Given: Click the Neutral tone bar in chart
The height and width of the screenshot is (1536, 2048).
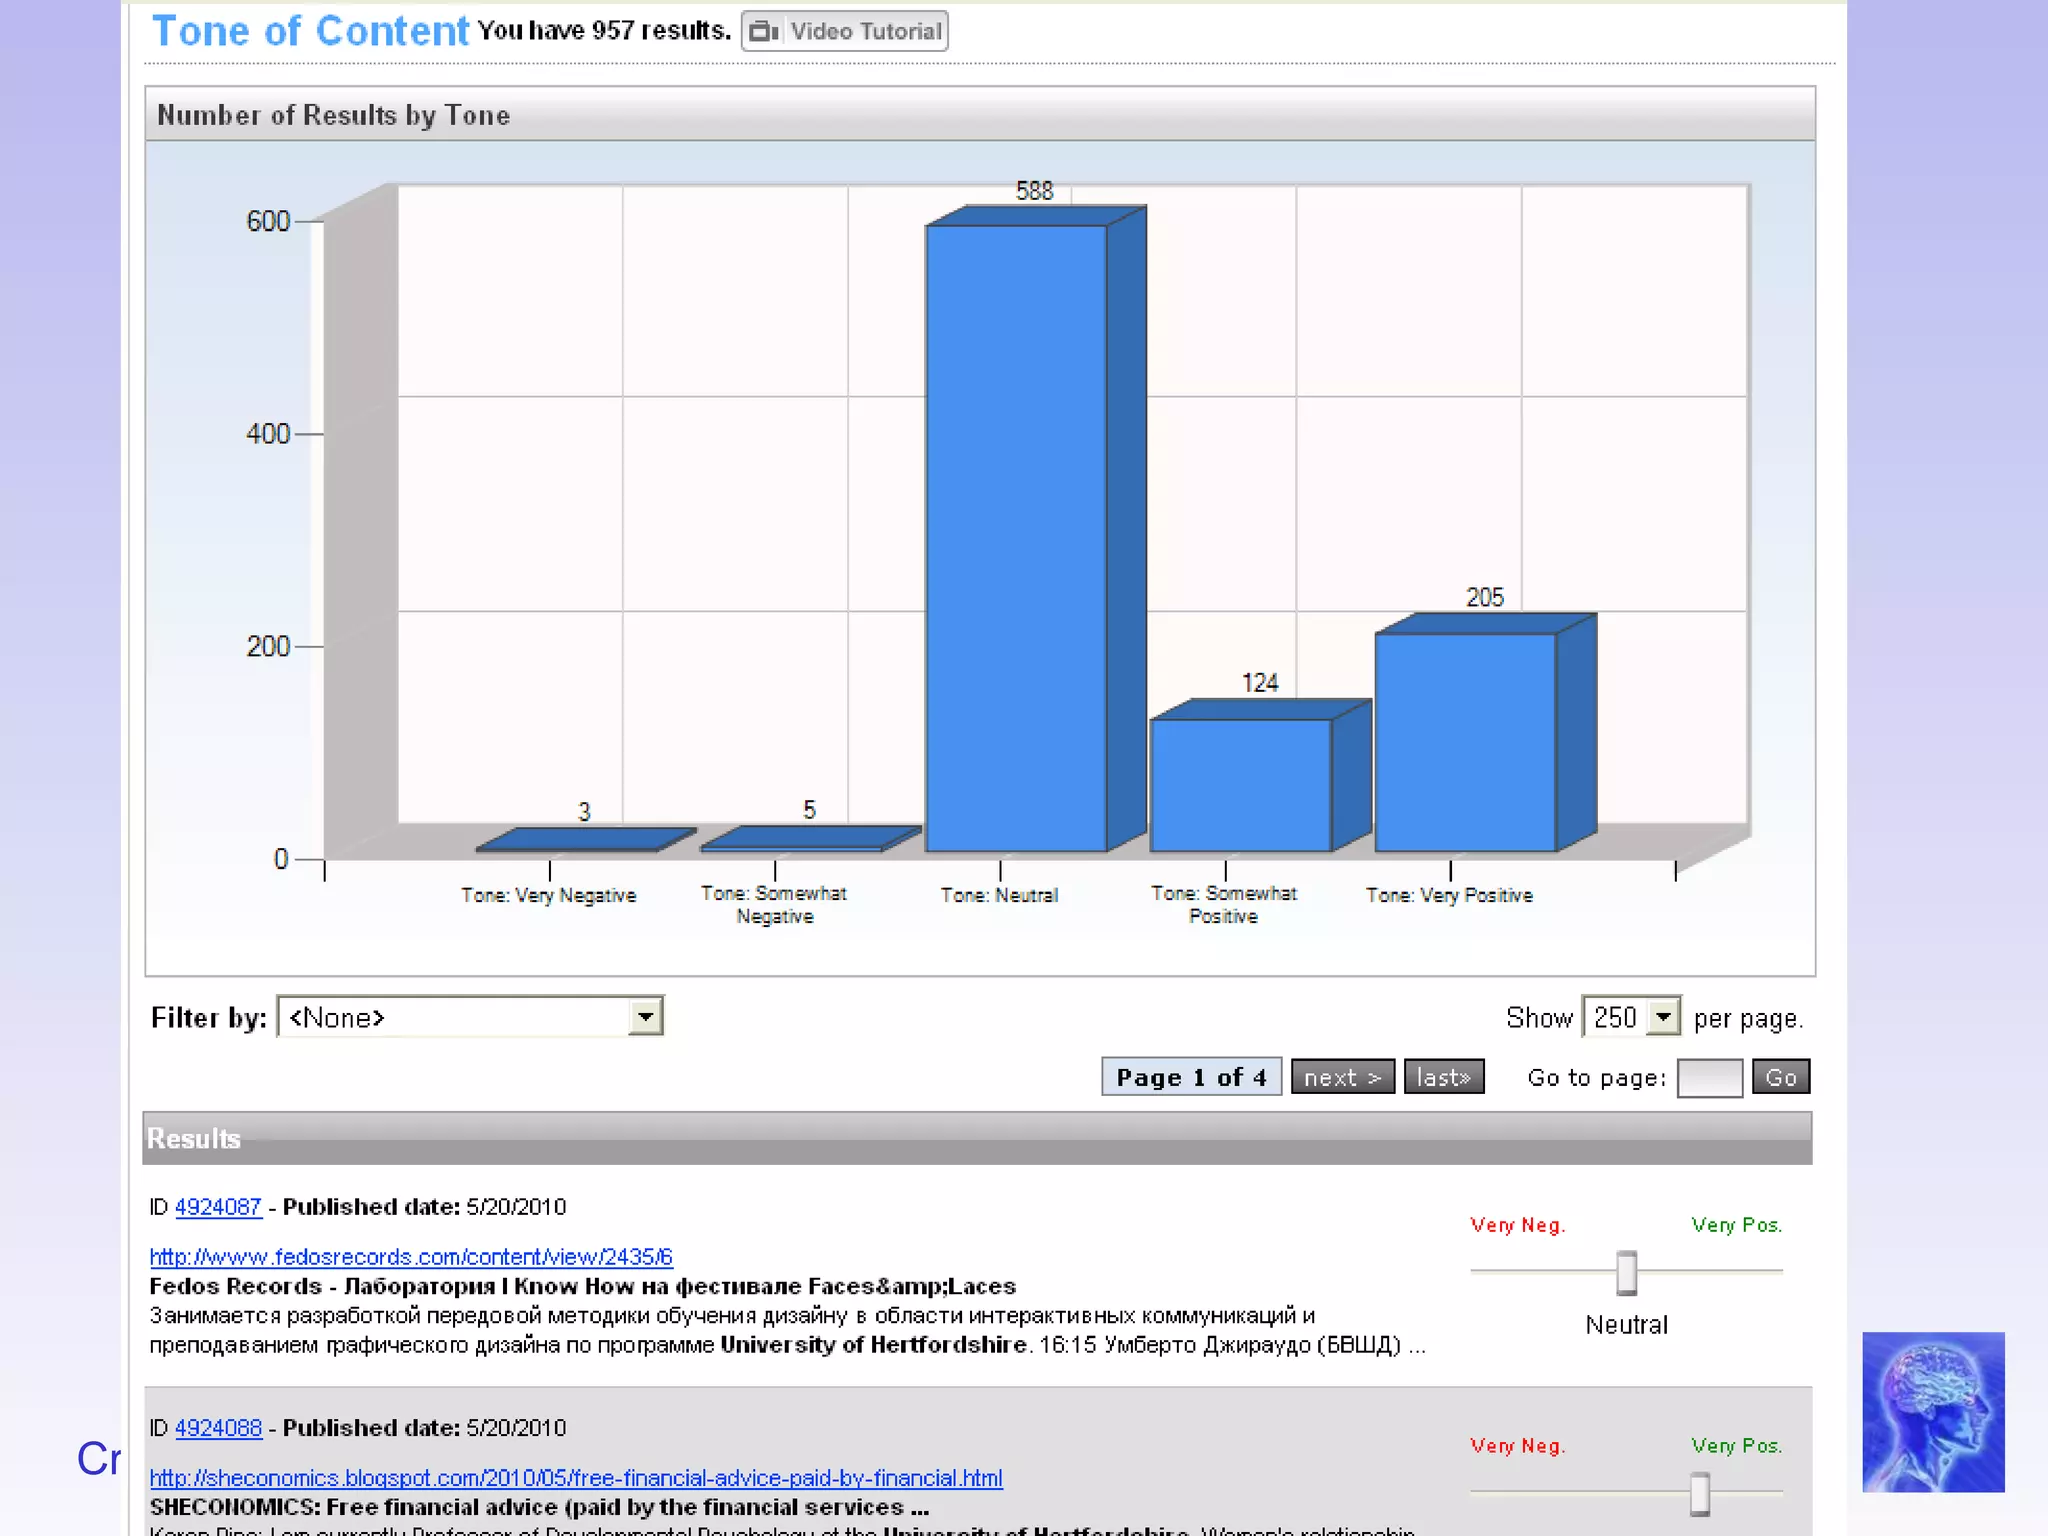Looking at the screenshot, I should click(x=1016, y=540).
